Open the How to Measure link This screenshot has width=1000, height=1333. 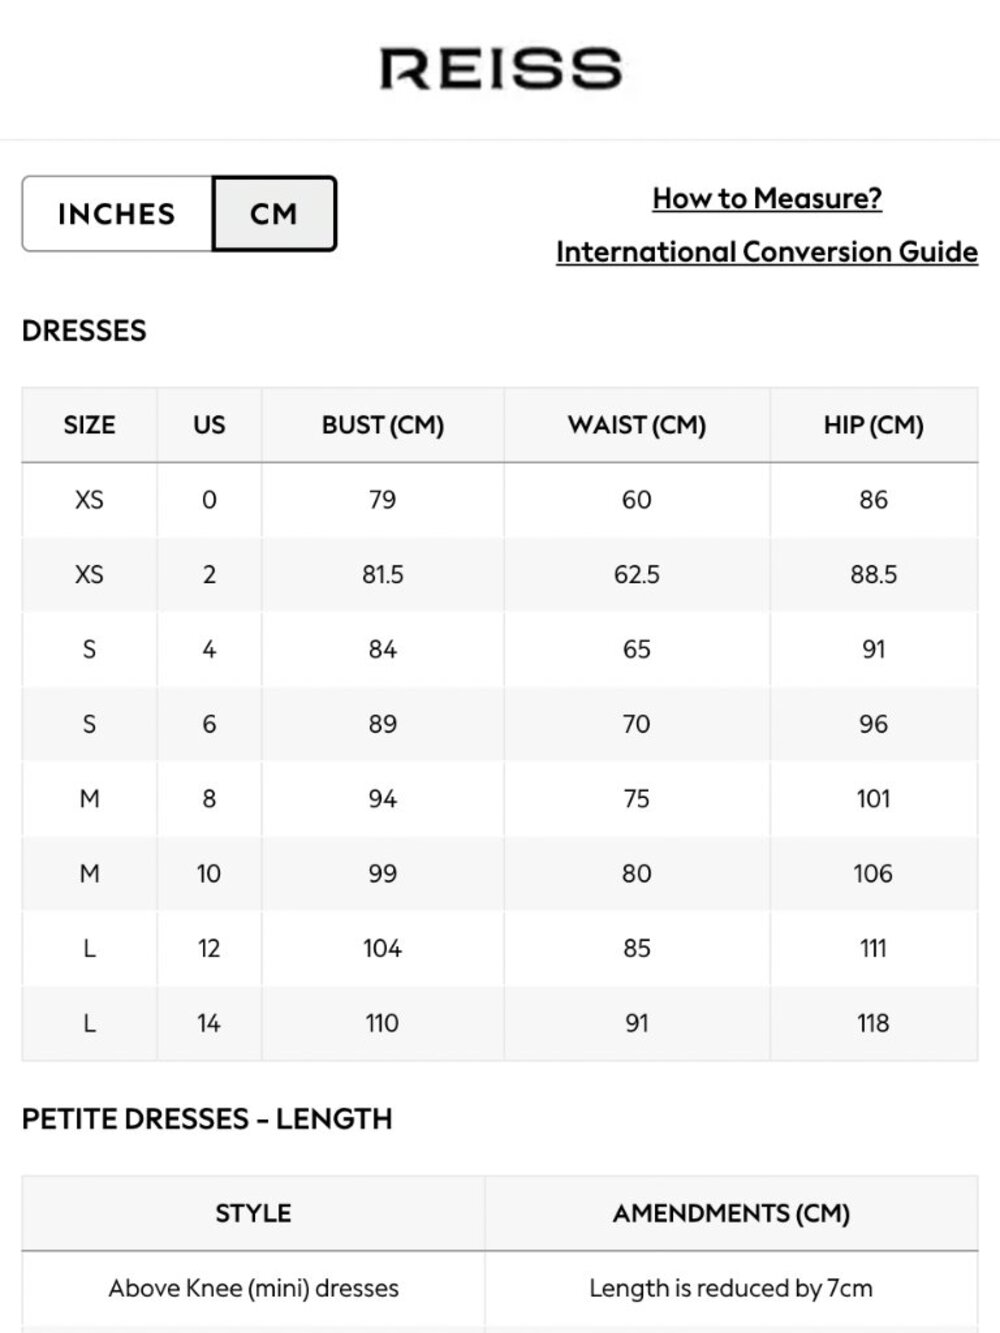point(767,198)
